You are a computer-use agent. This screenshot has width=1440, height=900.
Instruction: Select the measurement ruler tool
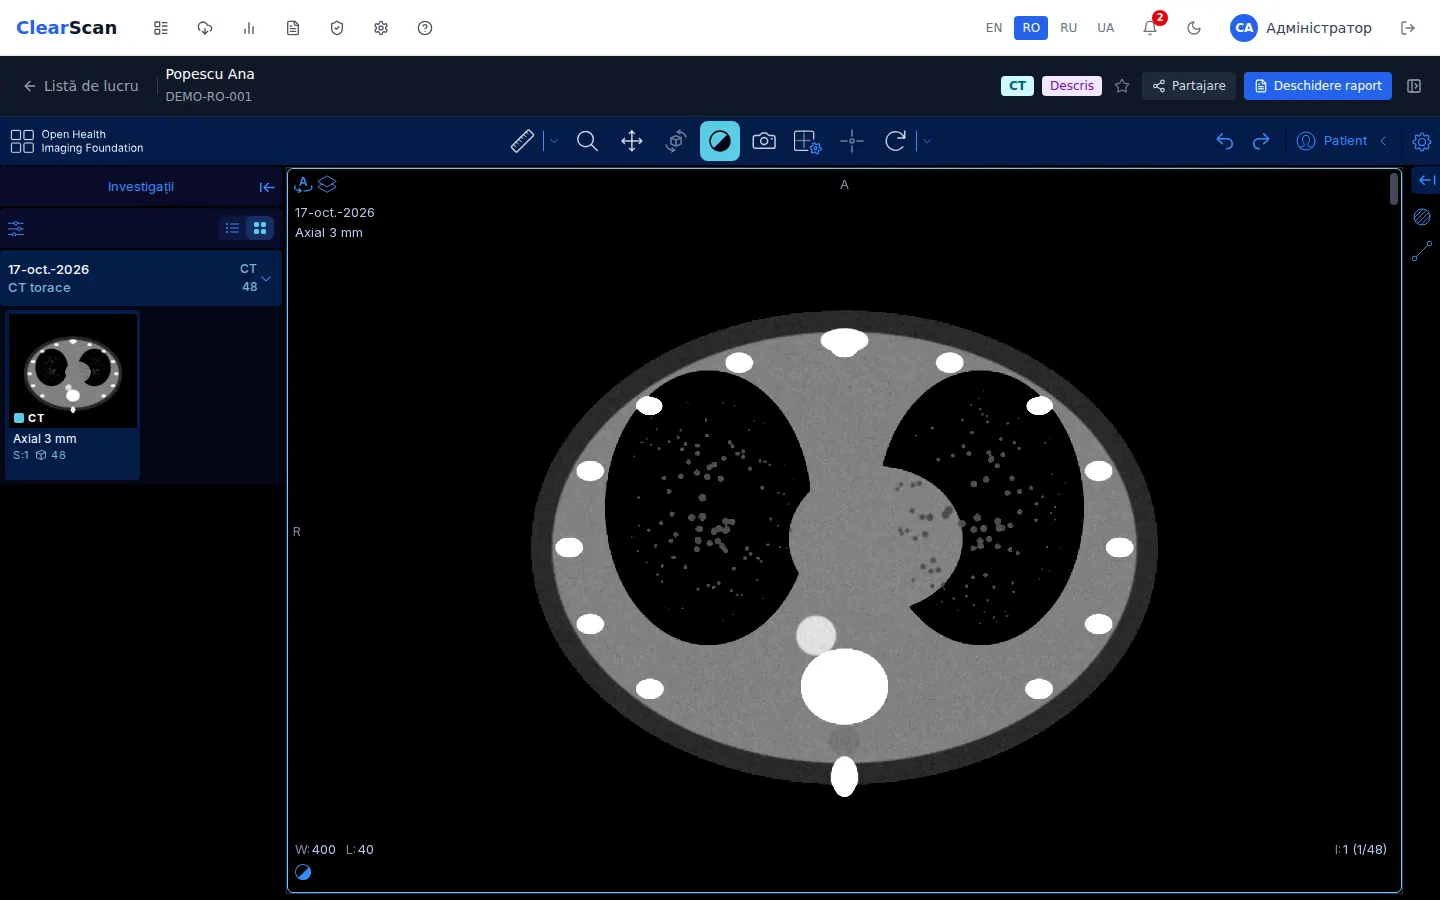click(x=522, y=141)
